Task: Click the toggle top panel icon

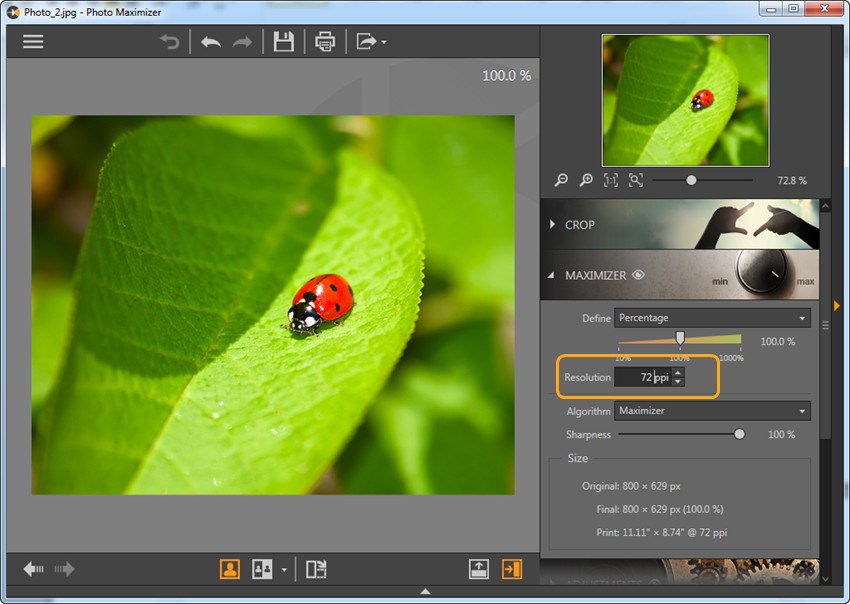Action: tap(479, 569)
